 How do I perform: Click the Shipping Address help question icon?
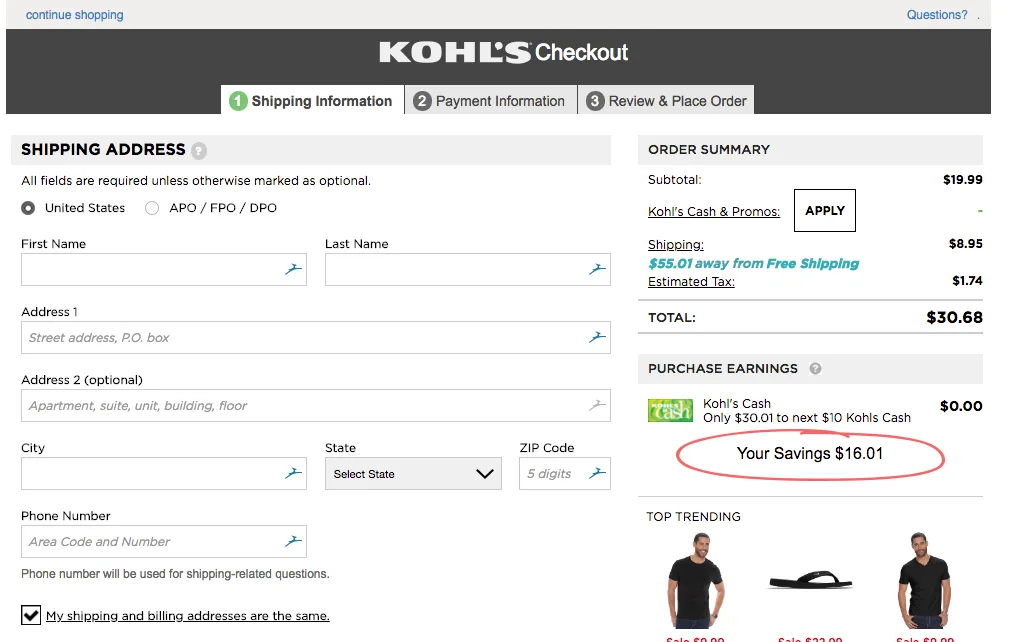click(x=199, y=151)
